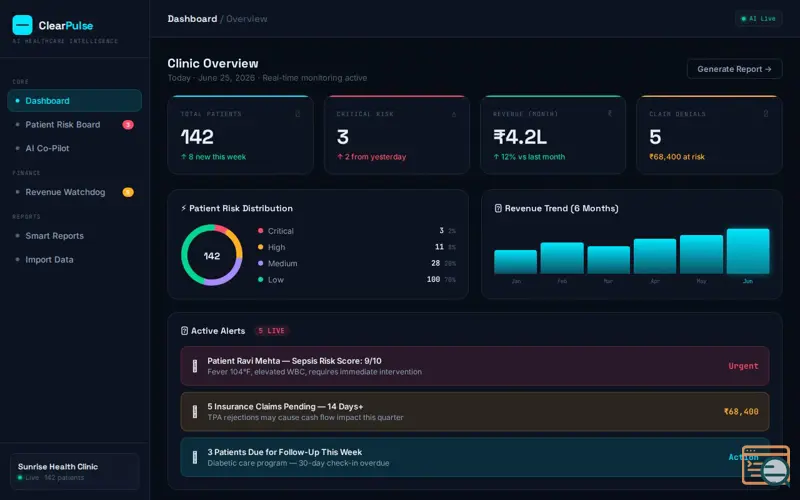Click the yellow Revenue Watchdog badge

coord(128,192)
